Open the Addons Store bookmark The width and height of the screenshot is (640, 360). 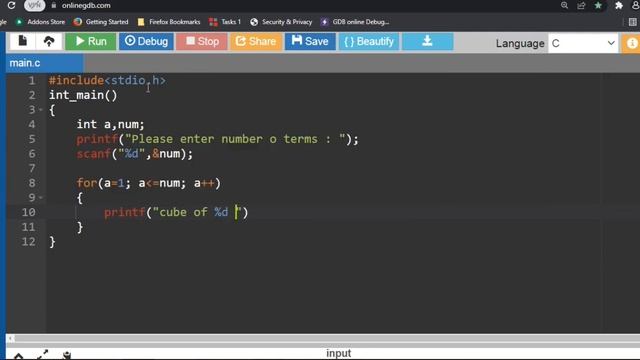coord(40,22)
